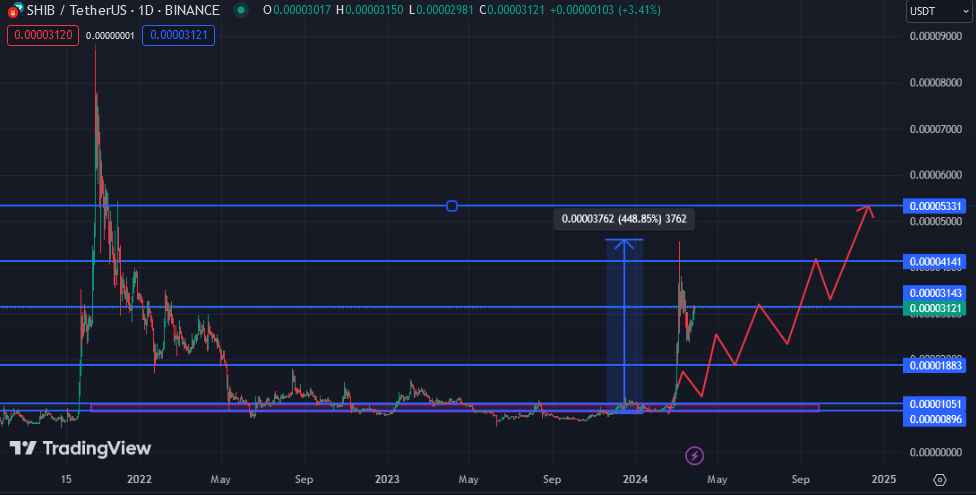Screen dimensions: 976x495
Task: Click the +3.41% change value
Action: click(x=639, y=10)
